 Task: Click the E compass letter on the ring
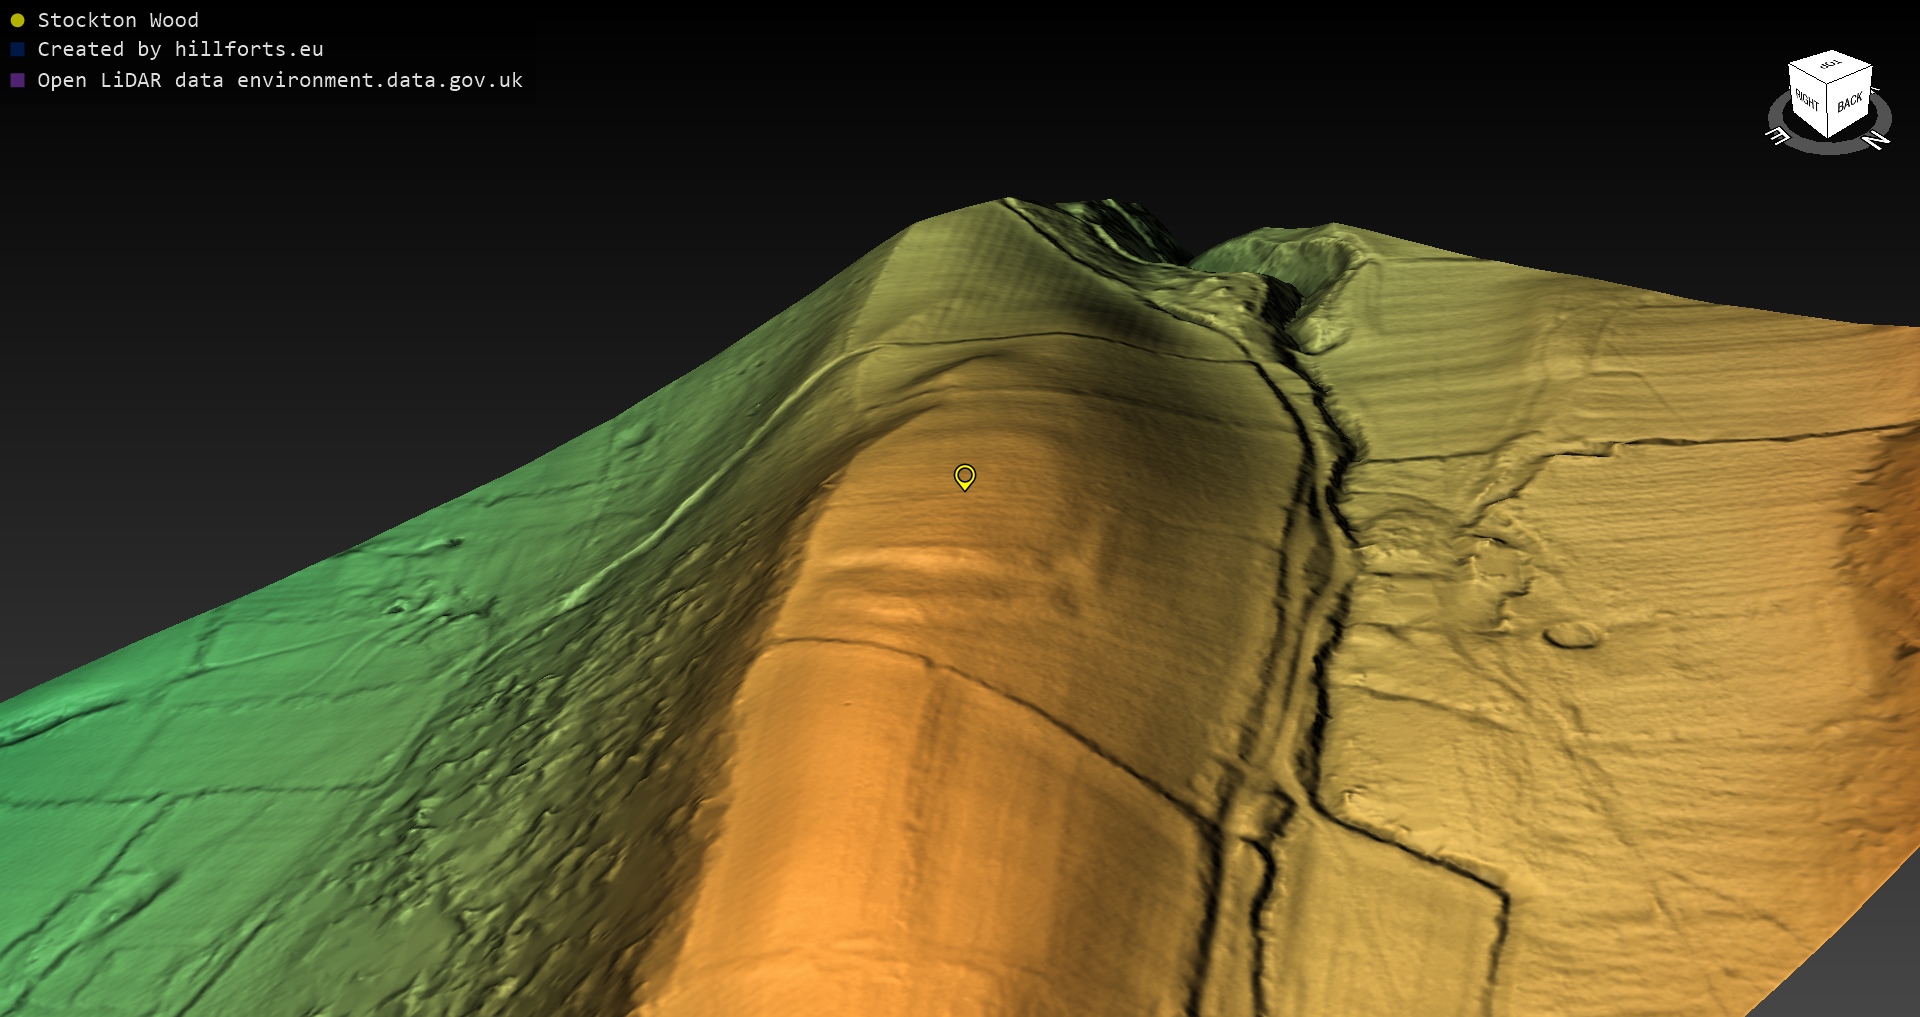click(x=1778, y=135)
